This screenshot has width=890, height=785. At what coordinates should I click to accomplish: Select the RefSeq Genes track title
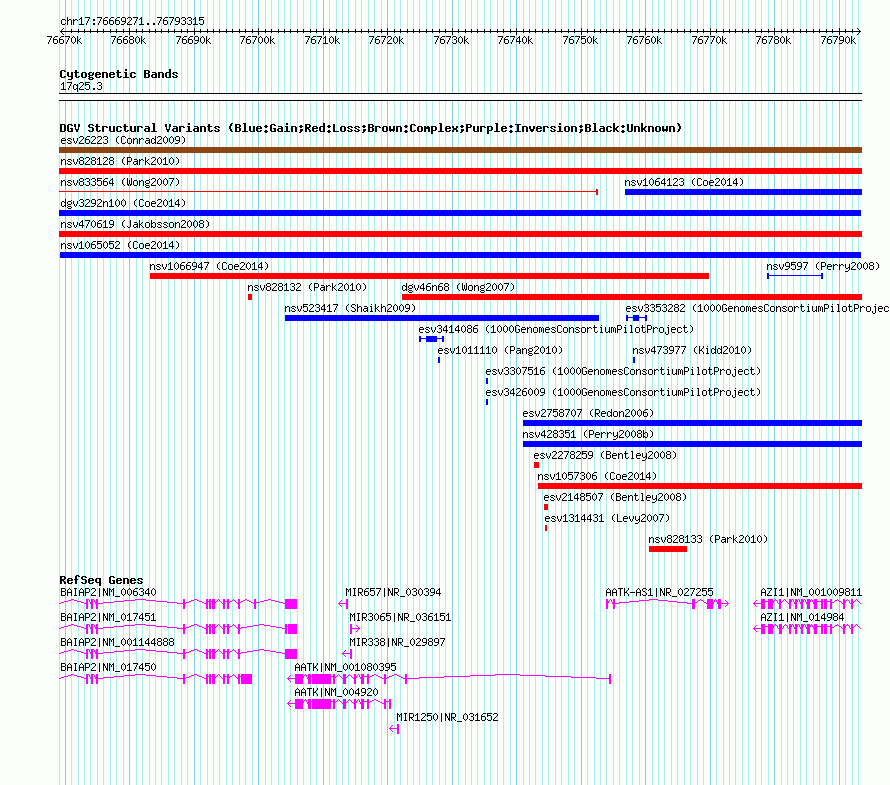(101, 580)
